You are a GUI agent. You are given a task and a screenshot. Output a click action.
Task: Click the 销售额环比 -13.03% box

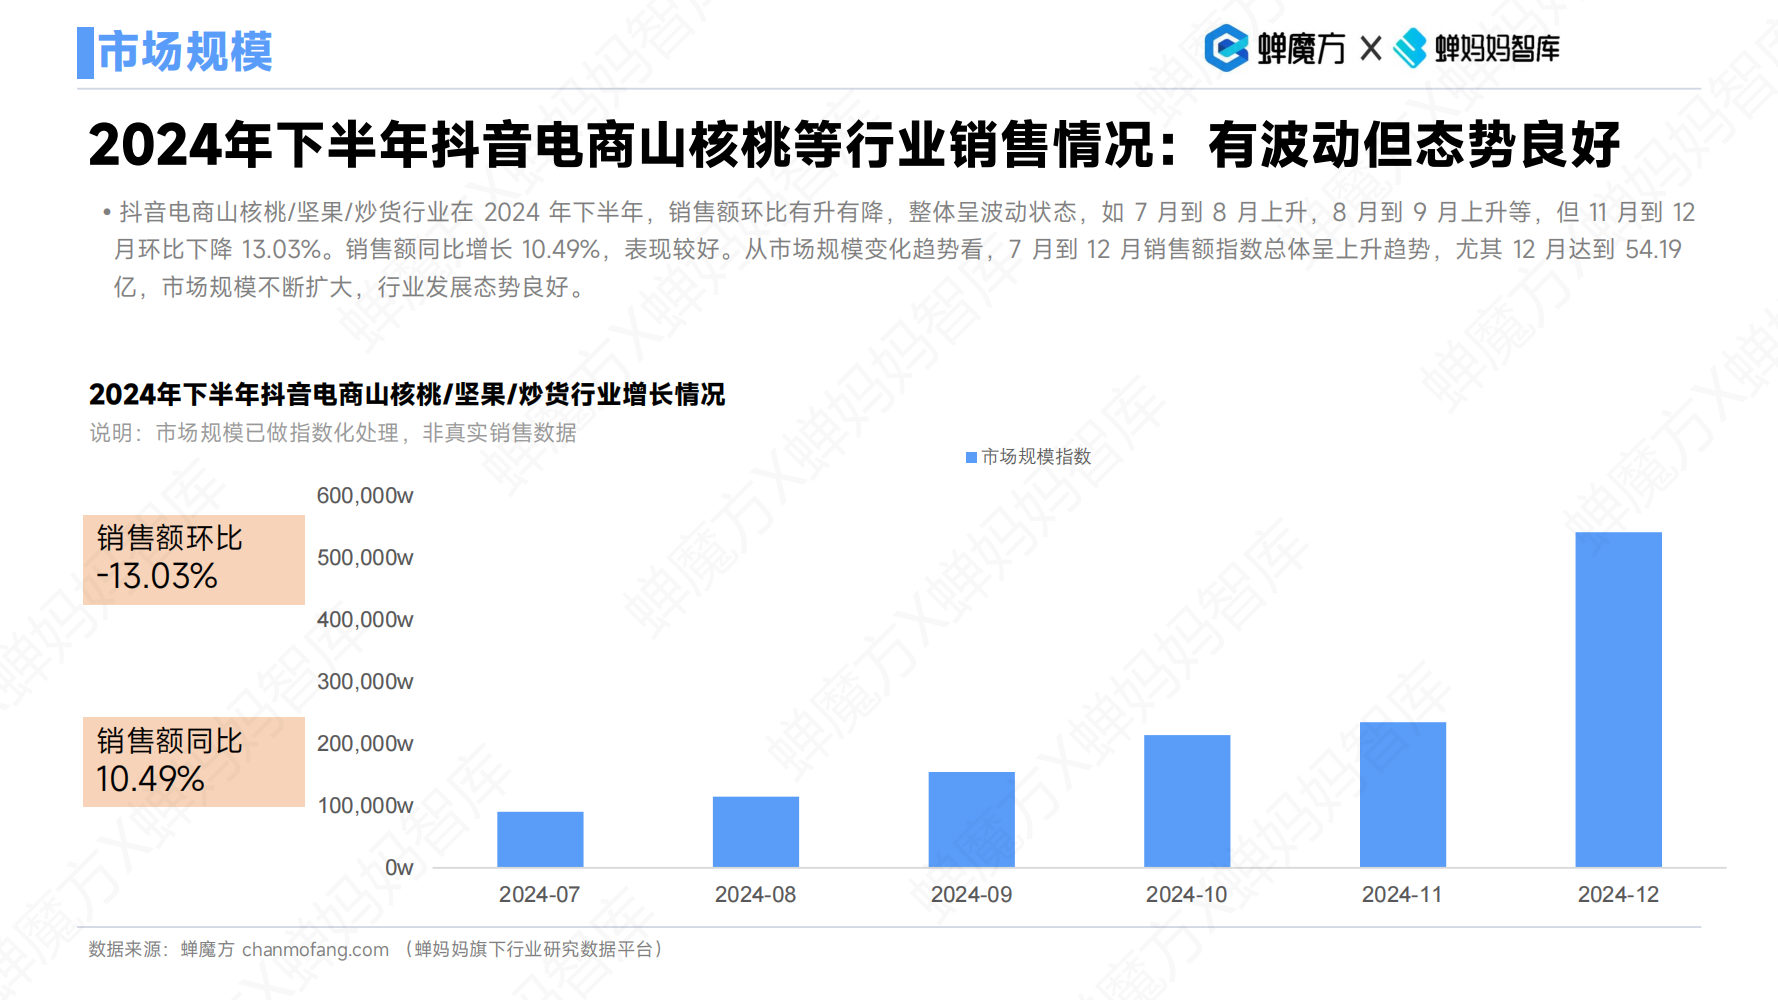pos(194,560)
